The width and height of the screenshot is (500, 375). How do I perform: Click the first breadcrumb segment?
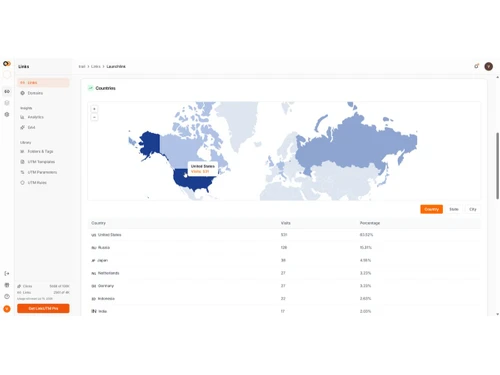(x=82, y=67)
